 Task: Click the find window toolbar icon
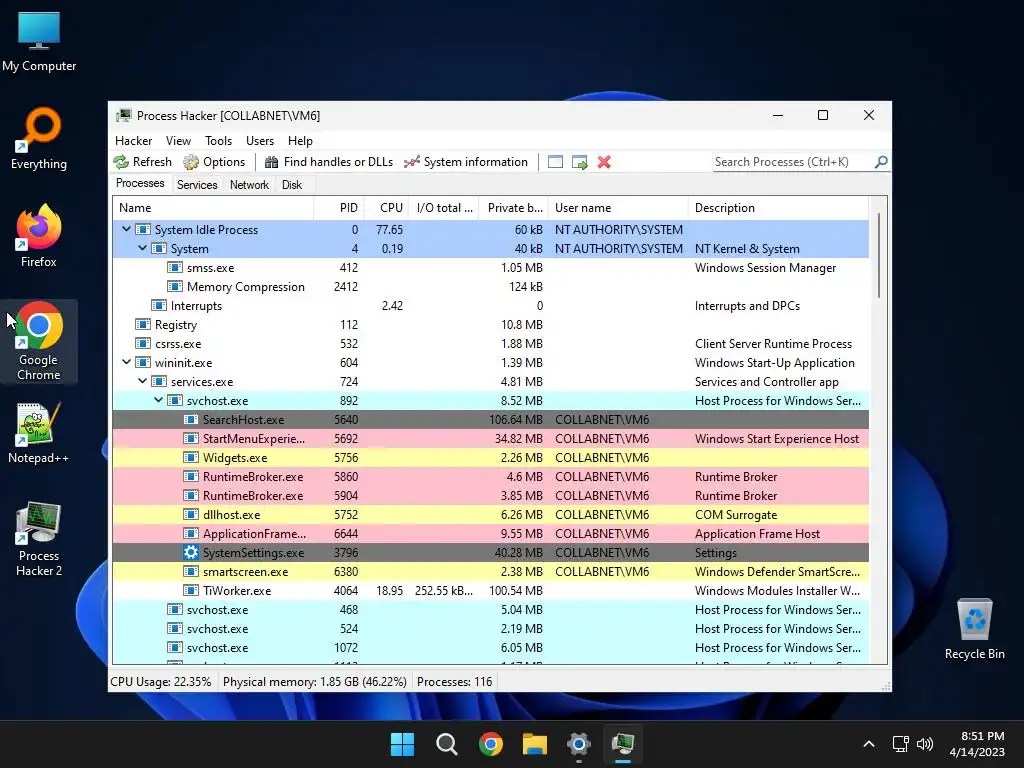[555, 162]
